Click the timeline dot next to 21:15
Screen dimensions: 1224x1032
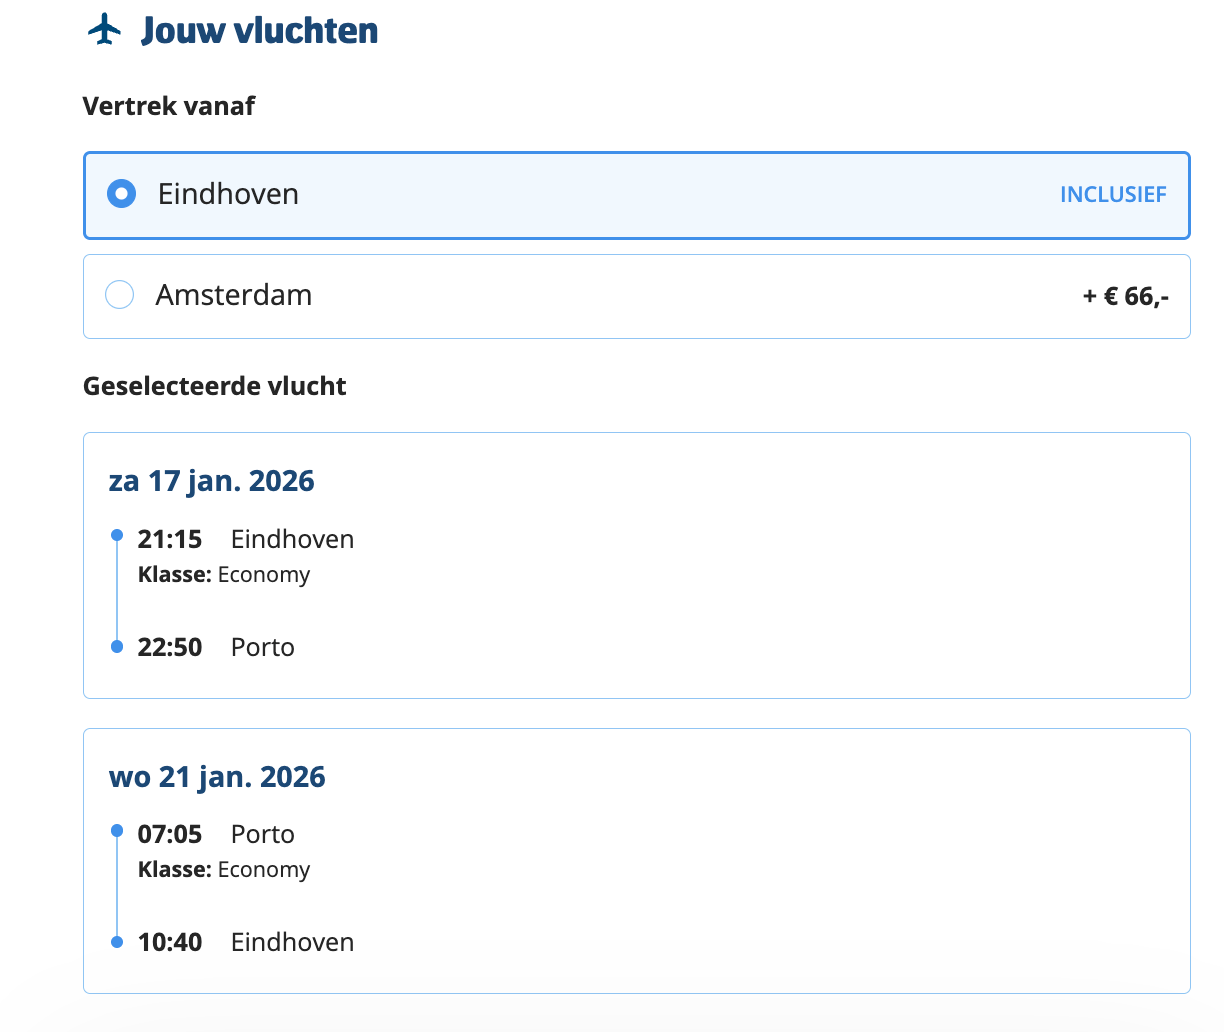point(117,536)
